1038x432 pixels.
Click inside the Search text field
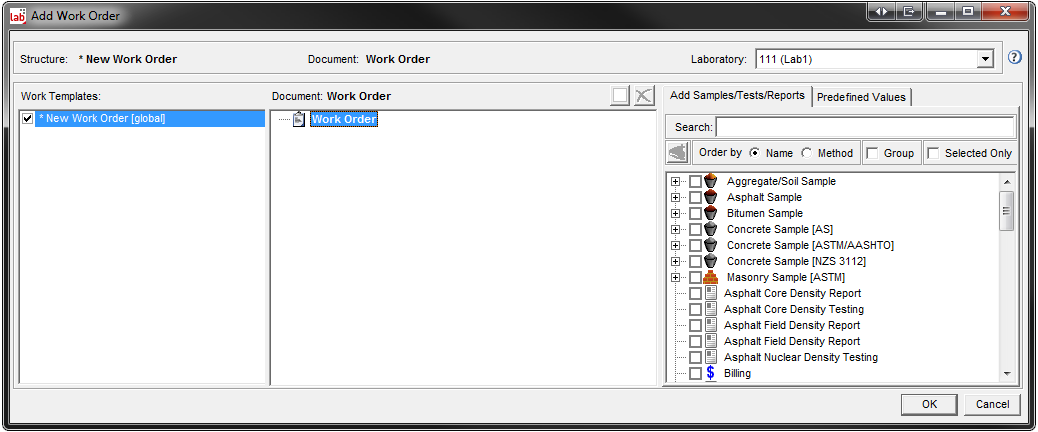(865, 127)
